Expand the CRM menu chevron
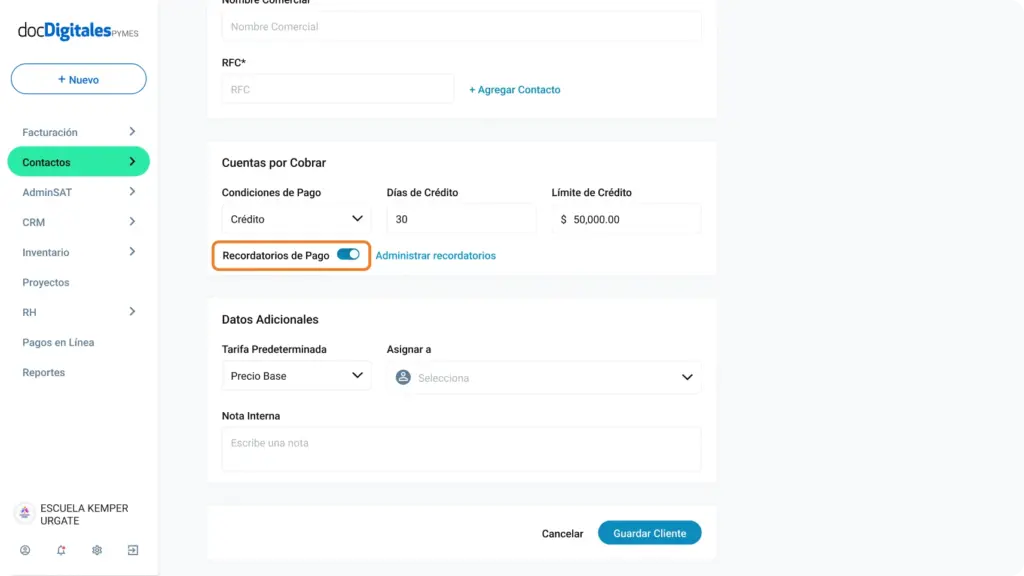Screen dimensions: 1024x576 tap(132, 222)
